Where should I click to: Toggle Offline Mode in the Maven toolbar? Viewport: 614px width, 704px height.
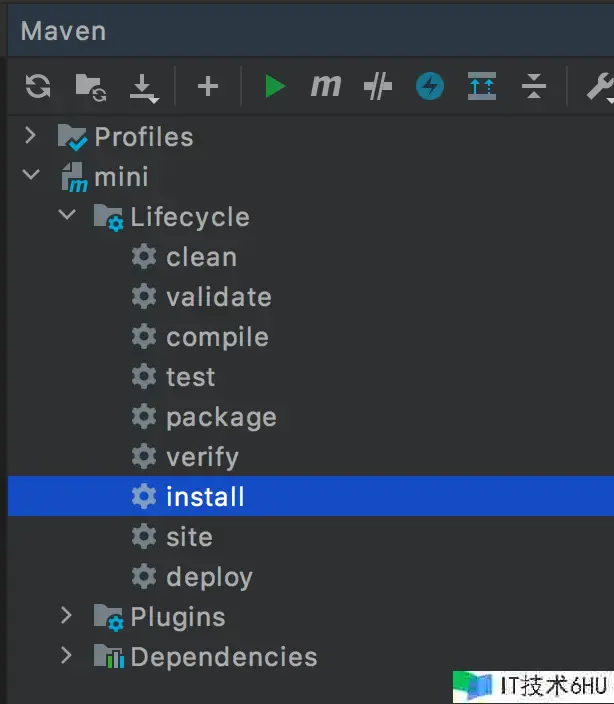[x=377, y=87]
